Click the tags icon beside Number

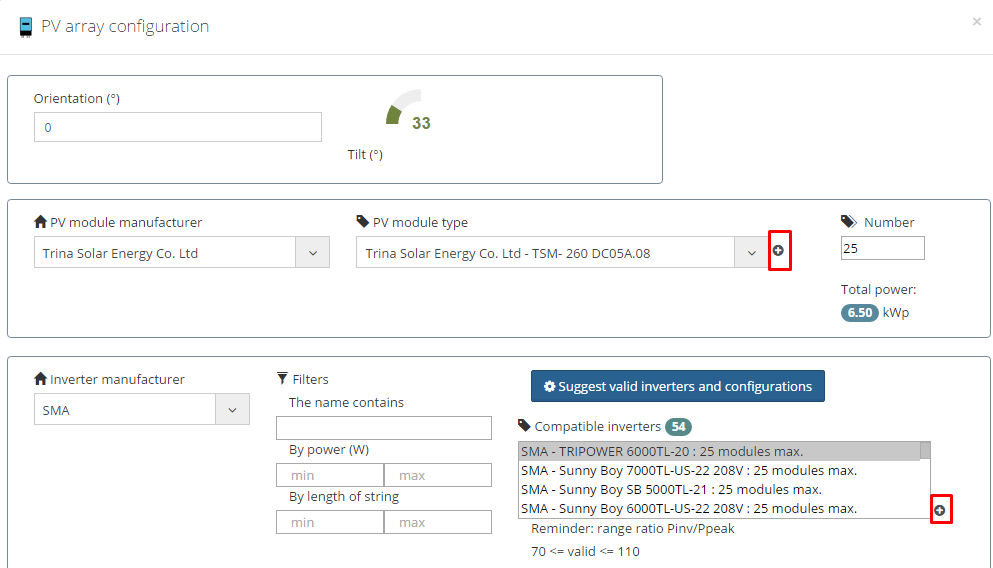tap(849, 222)
